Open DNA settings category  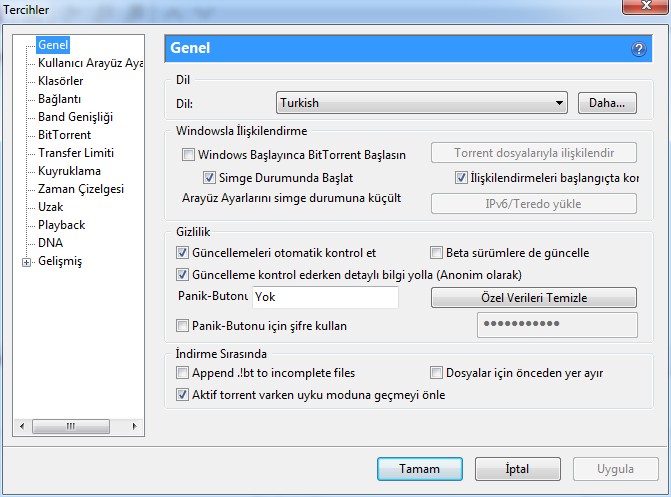click(x=50, y=243)
